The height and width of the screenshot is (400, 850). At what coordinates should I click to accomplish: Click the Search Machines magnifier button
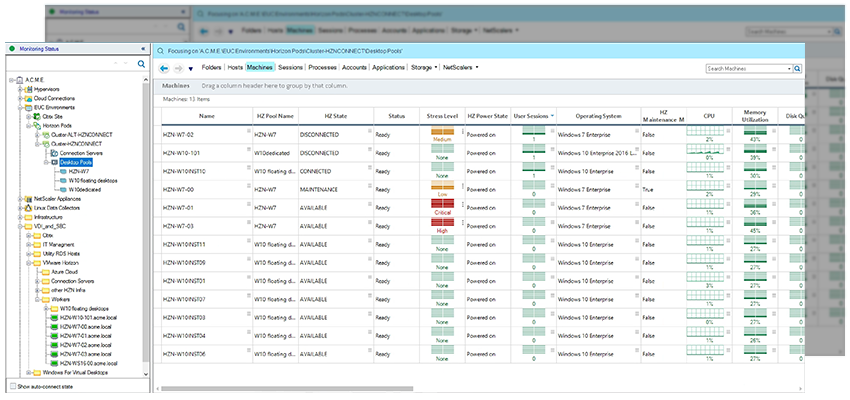point(797,69)
